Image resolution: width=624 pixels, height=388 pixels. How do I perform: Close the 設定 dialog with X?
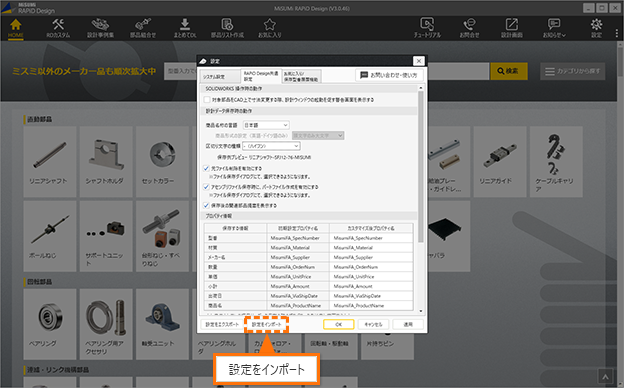(419, 61)
